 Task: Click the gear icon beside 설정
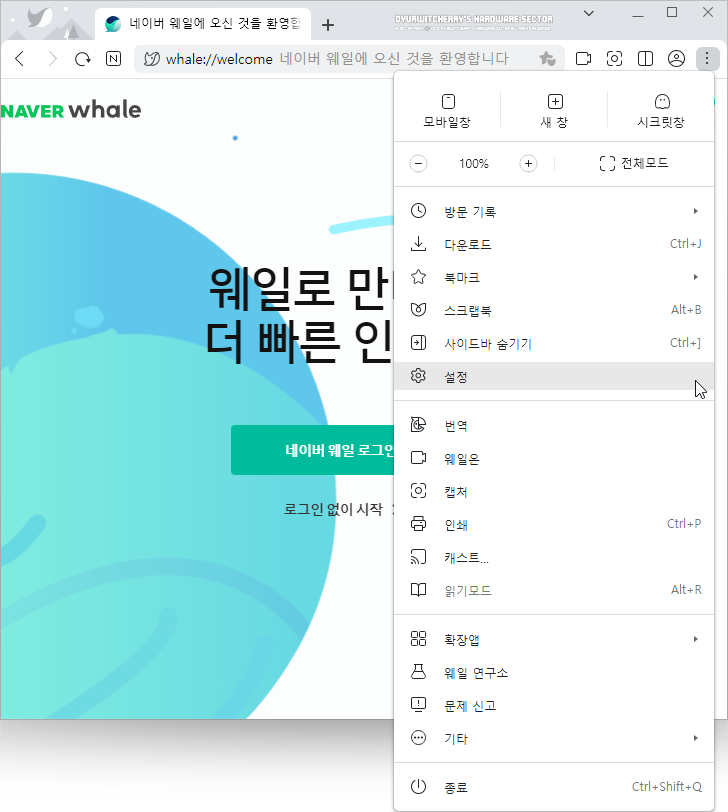click(x=418, y=376)
